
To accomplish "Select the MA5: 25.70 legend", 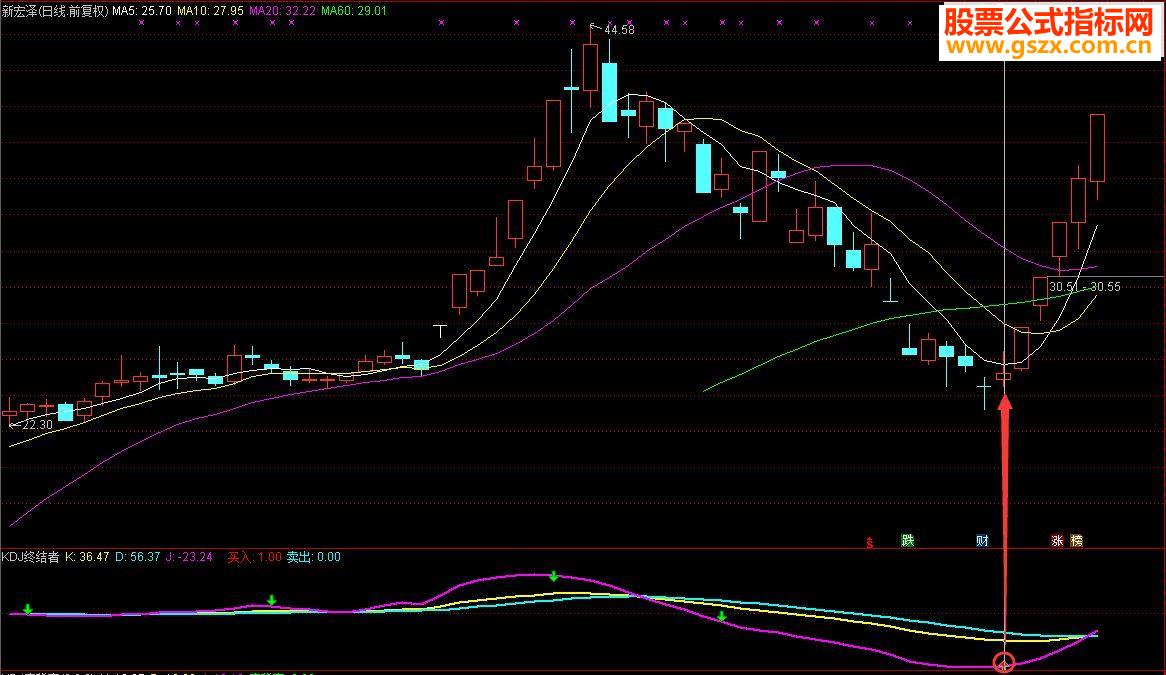I will pyautogui.click(x=142, y=10).
